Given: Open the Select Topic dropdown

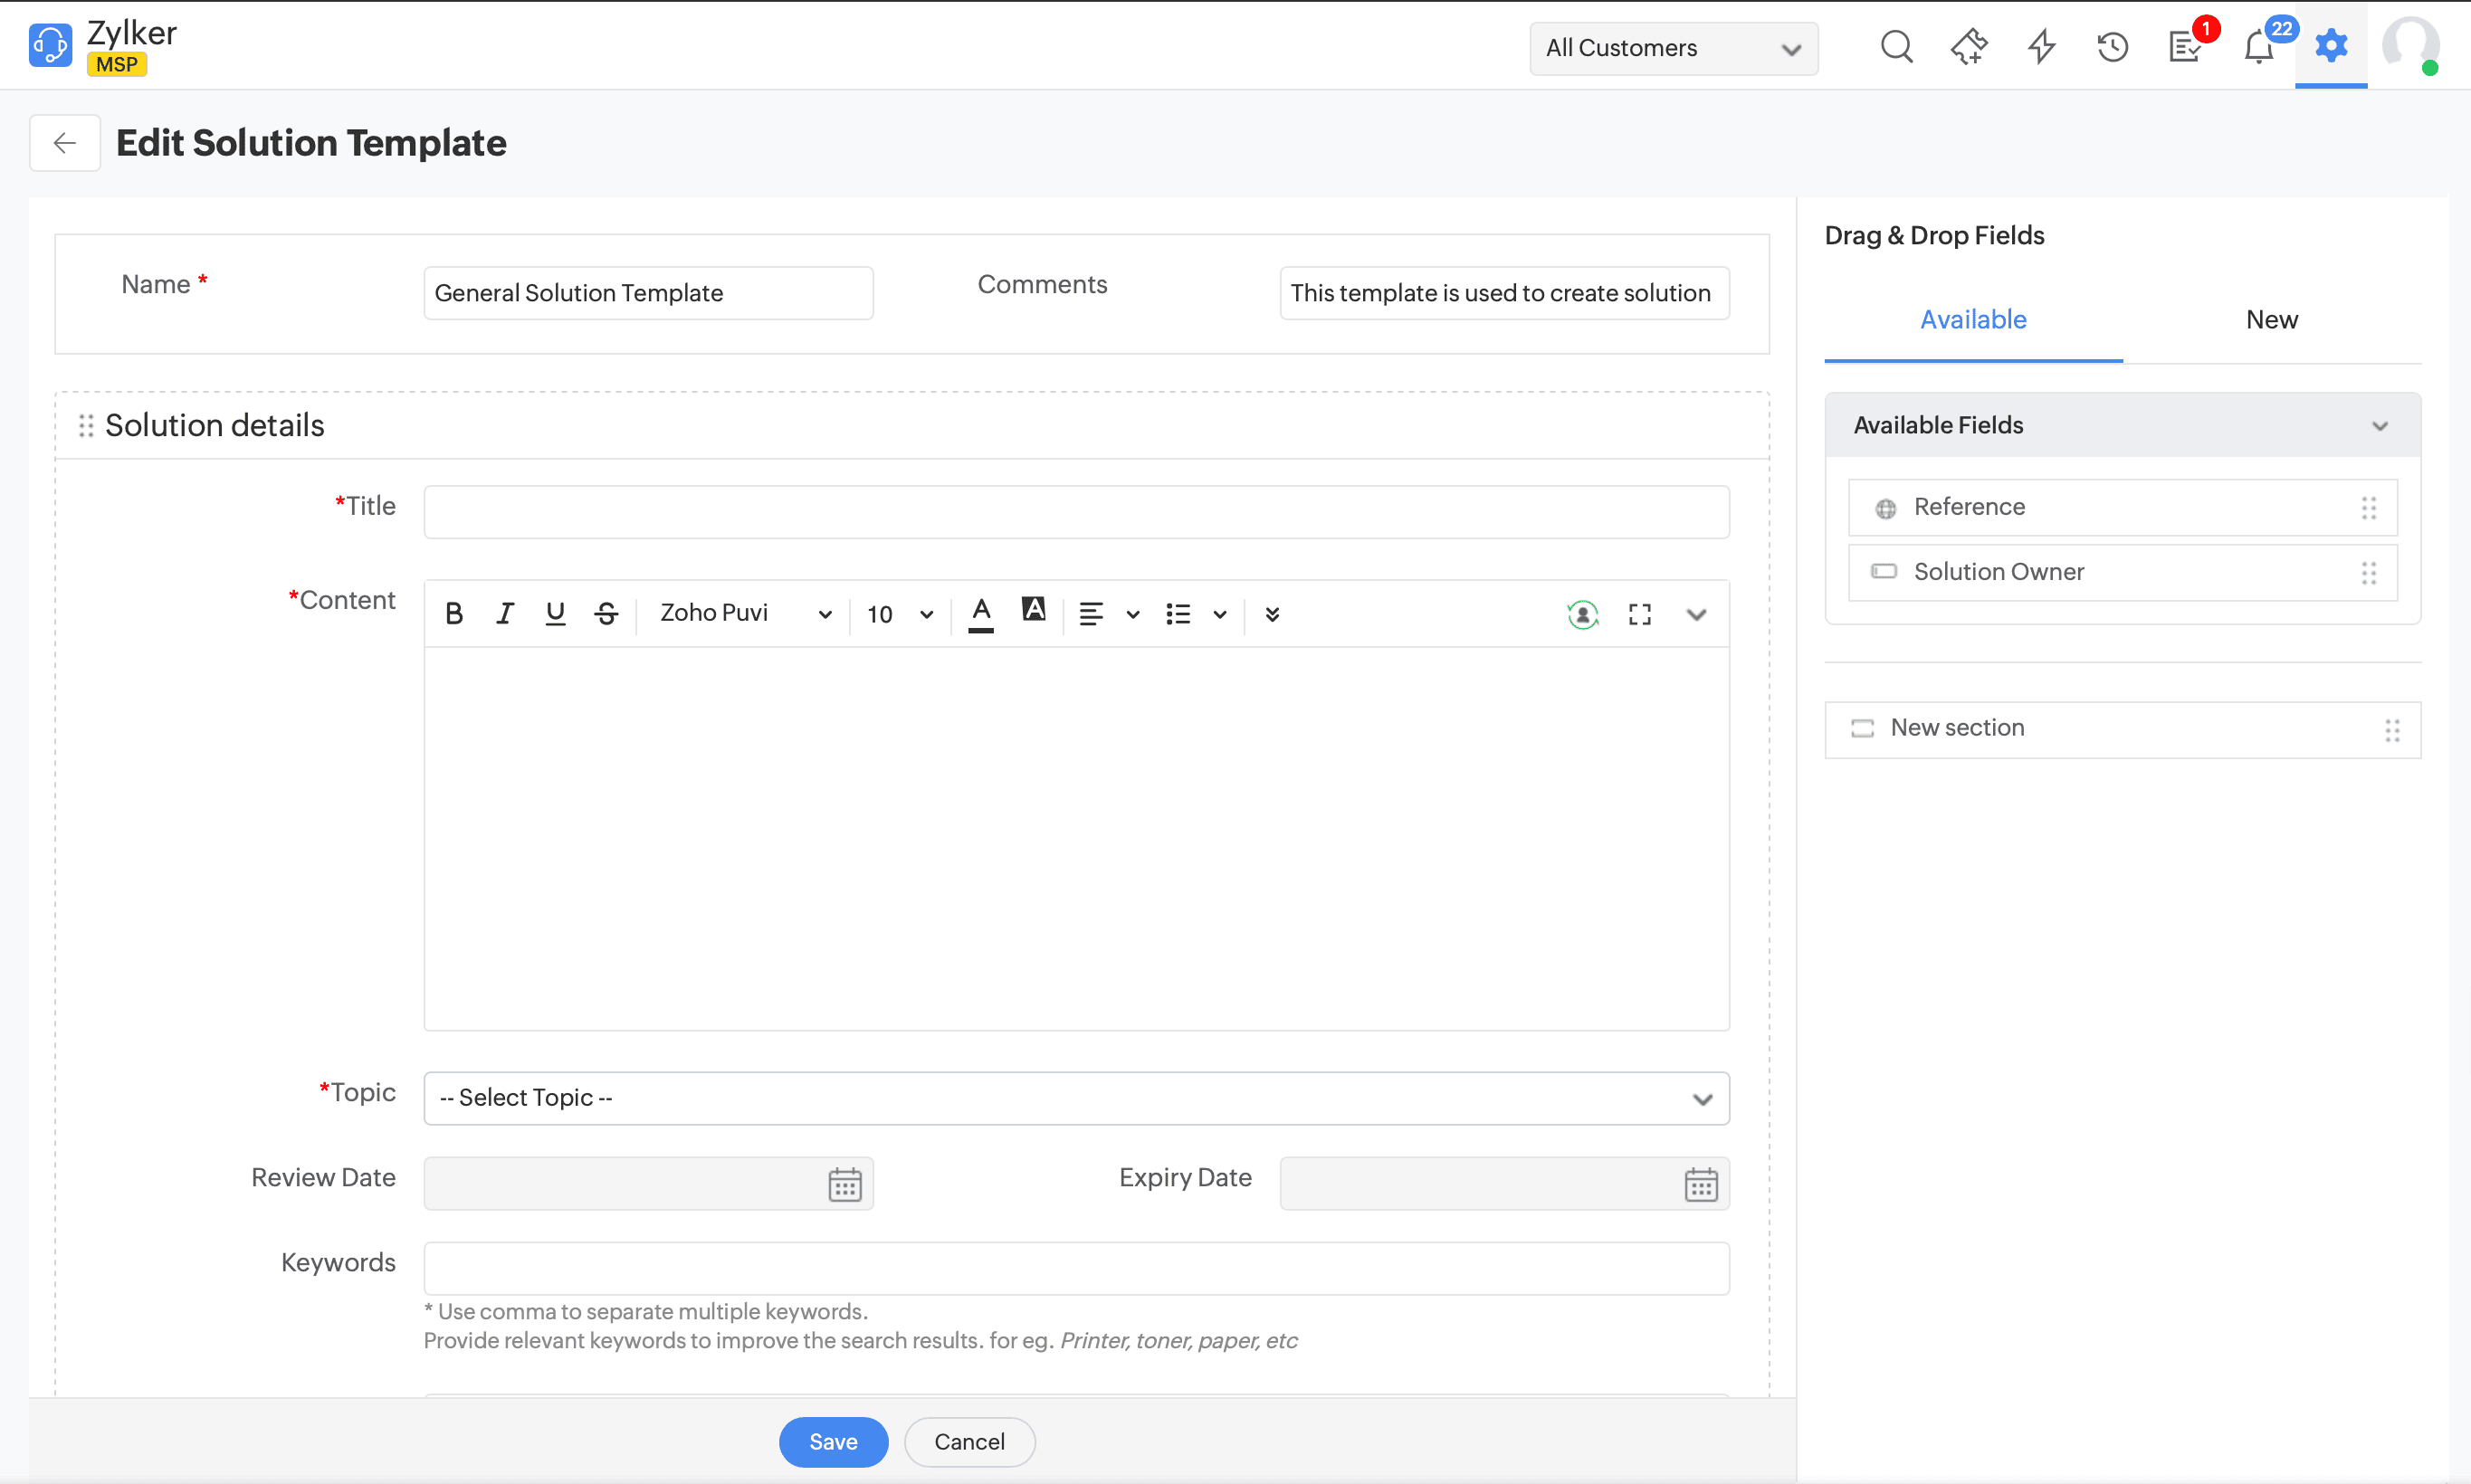Looking at the screenshot, I should pyautogui.click(x=1076, y=1098).
